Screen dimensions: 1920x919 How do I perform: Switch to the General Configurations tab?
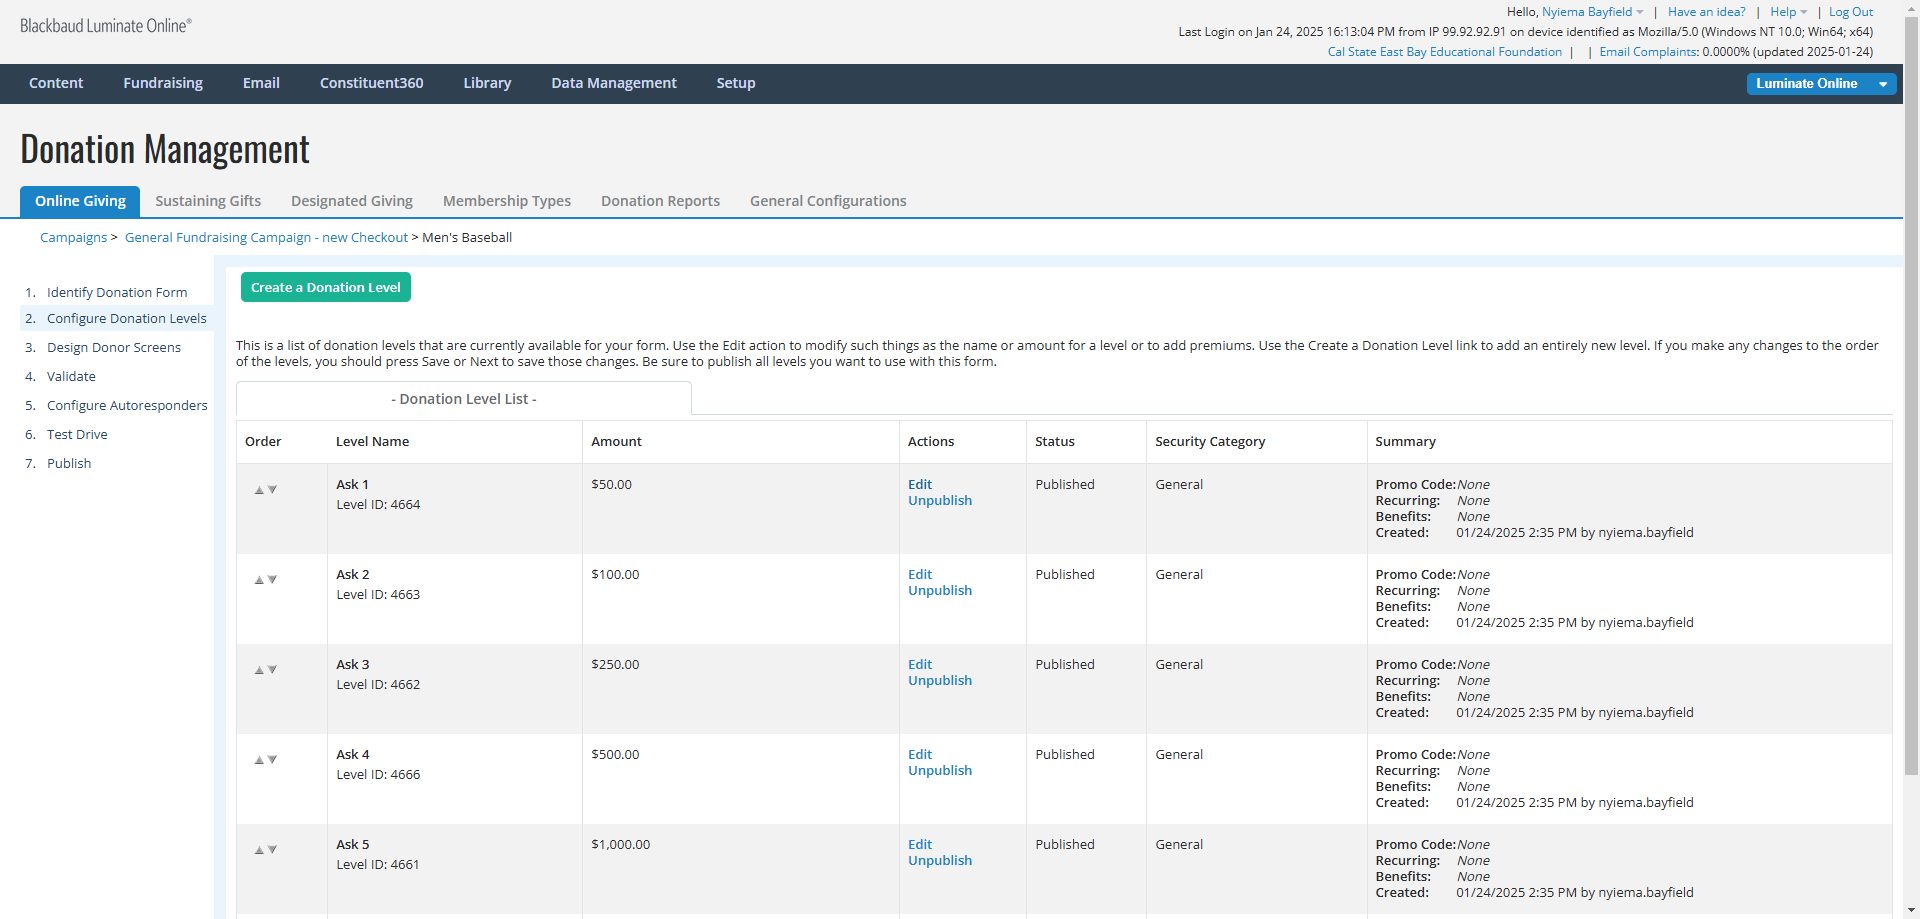(828, 201)
